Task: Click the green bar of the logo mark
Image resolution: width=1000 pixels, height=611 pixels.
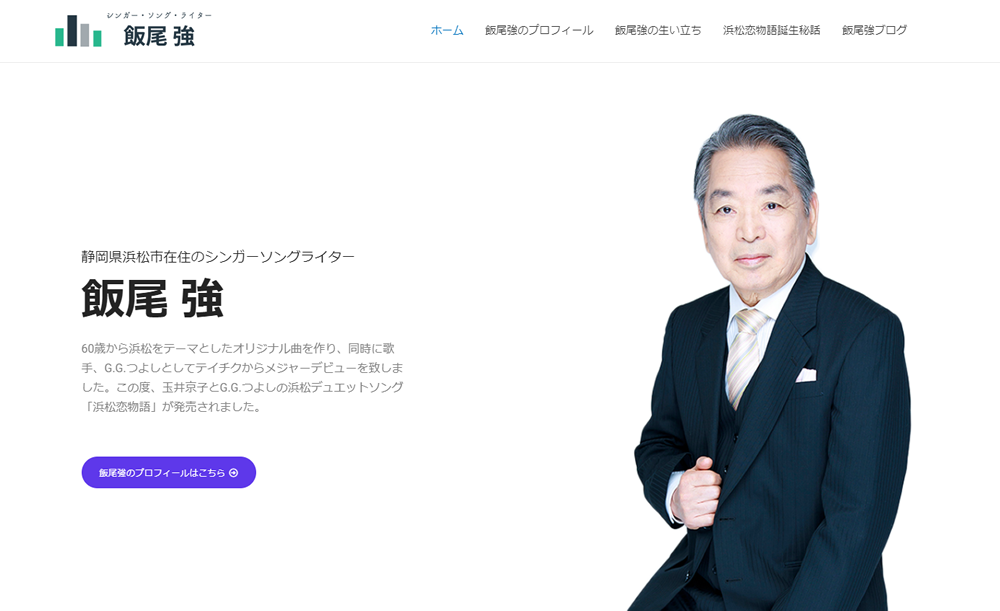Action: (58, 37)
